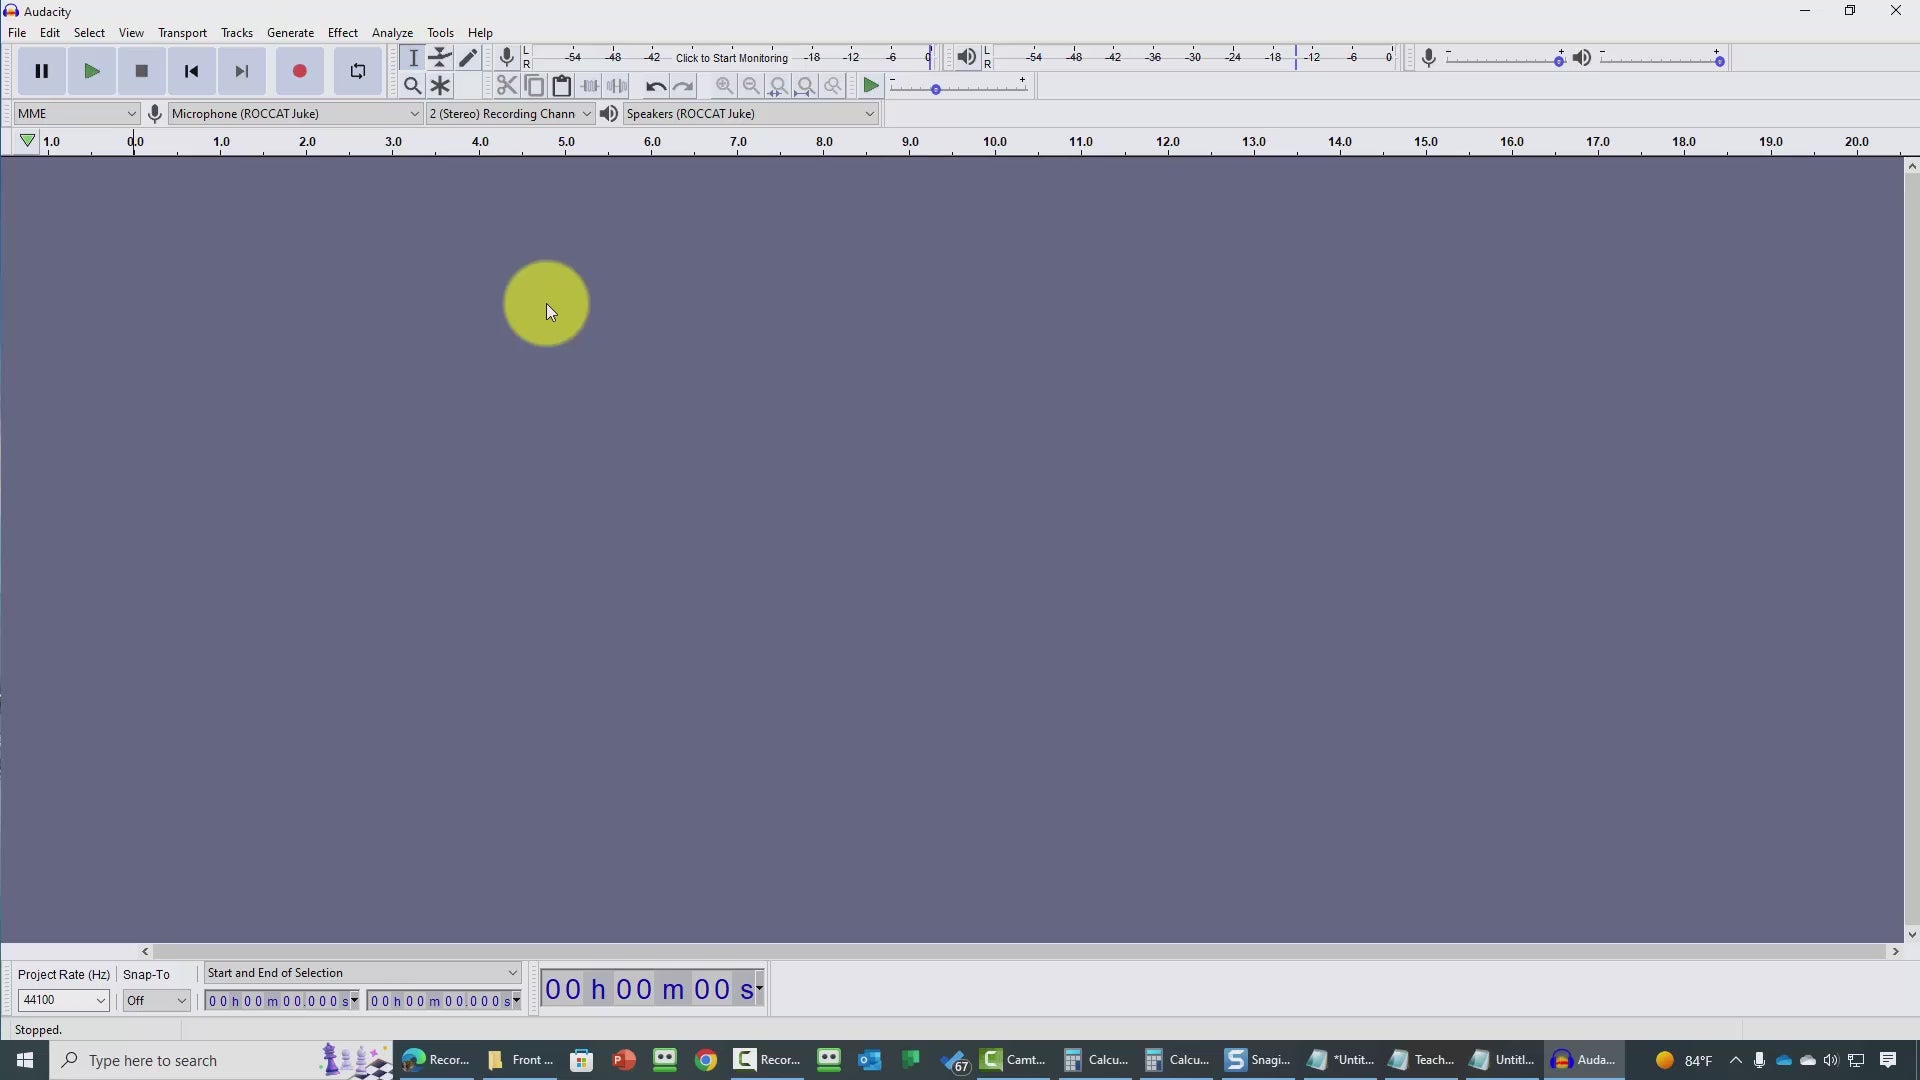Image resolution: width=1920 pixels, height=1080 pixels.
Task: Activate the Selection I-beam tool
Action: click(x=413, y=58)
